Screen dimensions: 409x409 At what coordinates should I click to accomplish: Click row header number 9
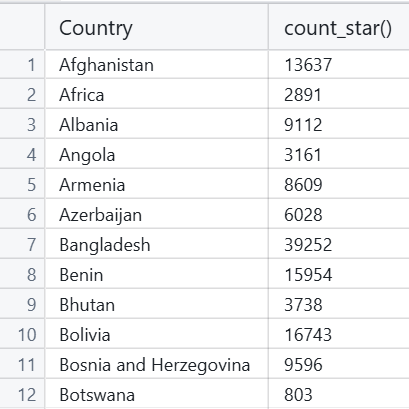[22, 305]
